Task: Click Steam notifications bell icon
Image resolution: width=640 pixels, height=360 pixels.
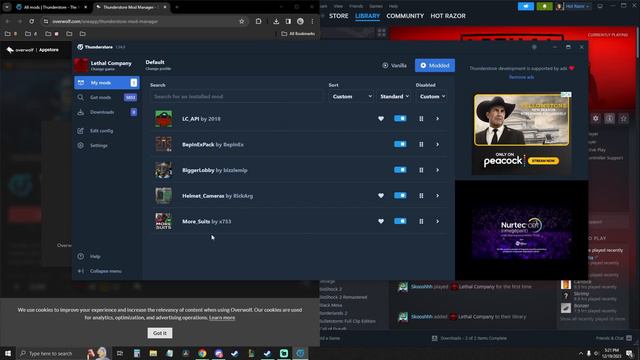Action: click(x=544, y=6)
